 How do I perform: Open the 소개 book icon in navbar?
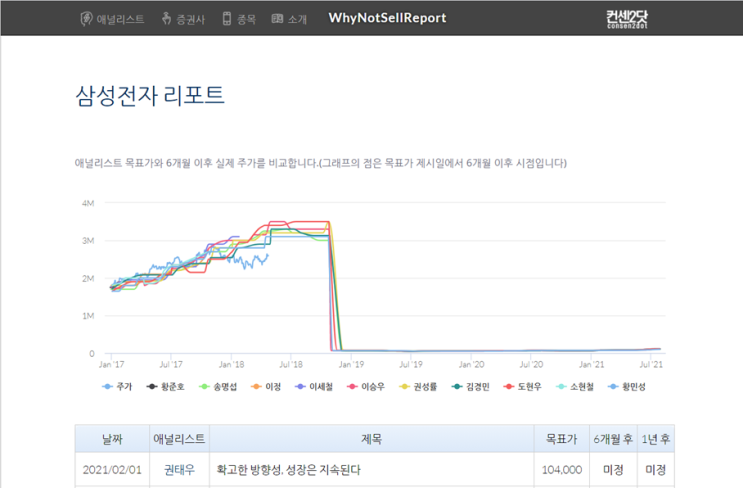pyautogui.click(x=277, y=18)
